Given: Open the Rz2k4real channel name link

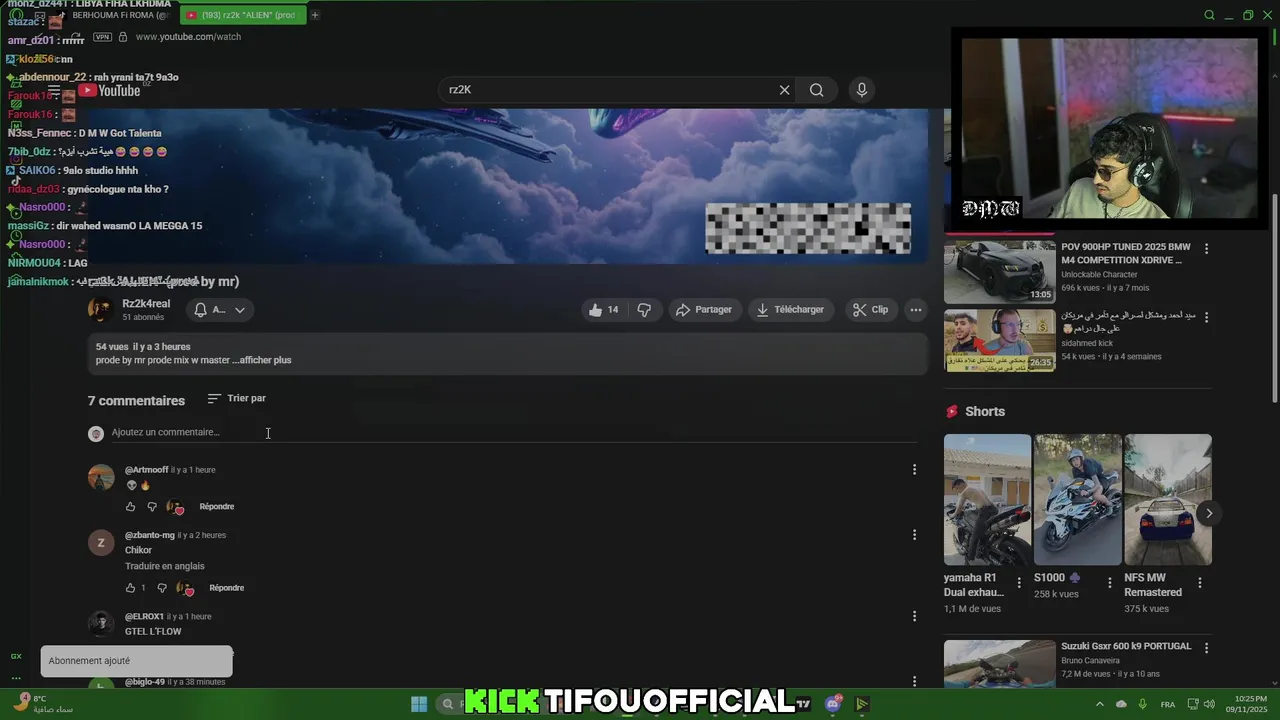Looking at the screenshot, I should coord(146,304).
